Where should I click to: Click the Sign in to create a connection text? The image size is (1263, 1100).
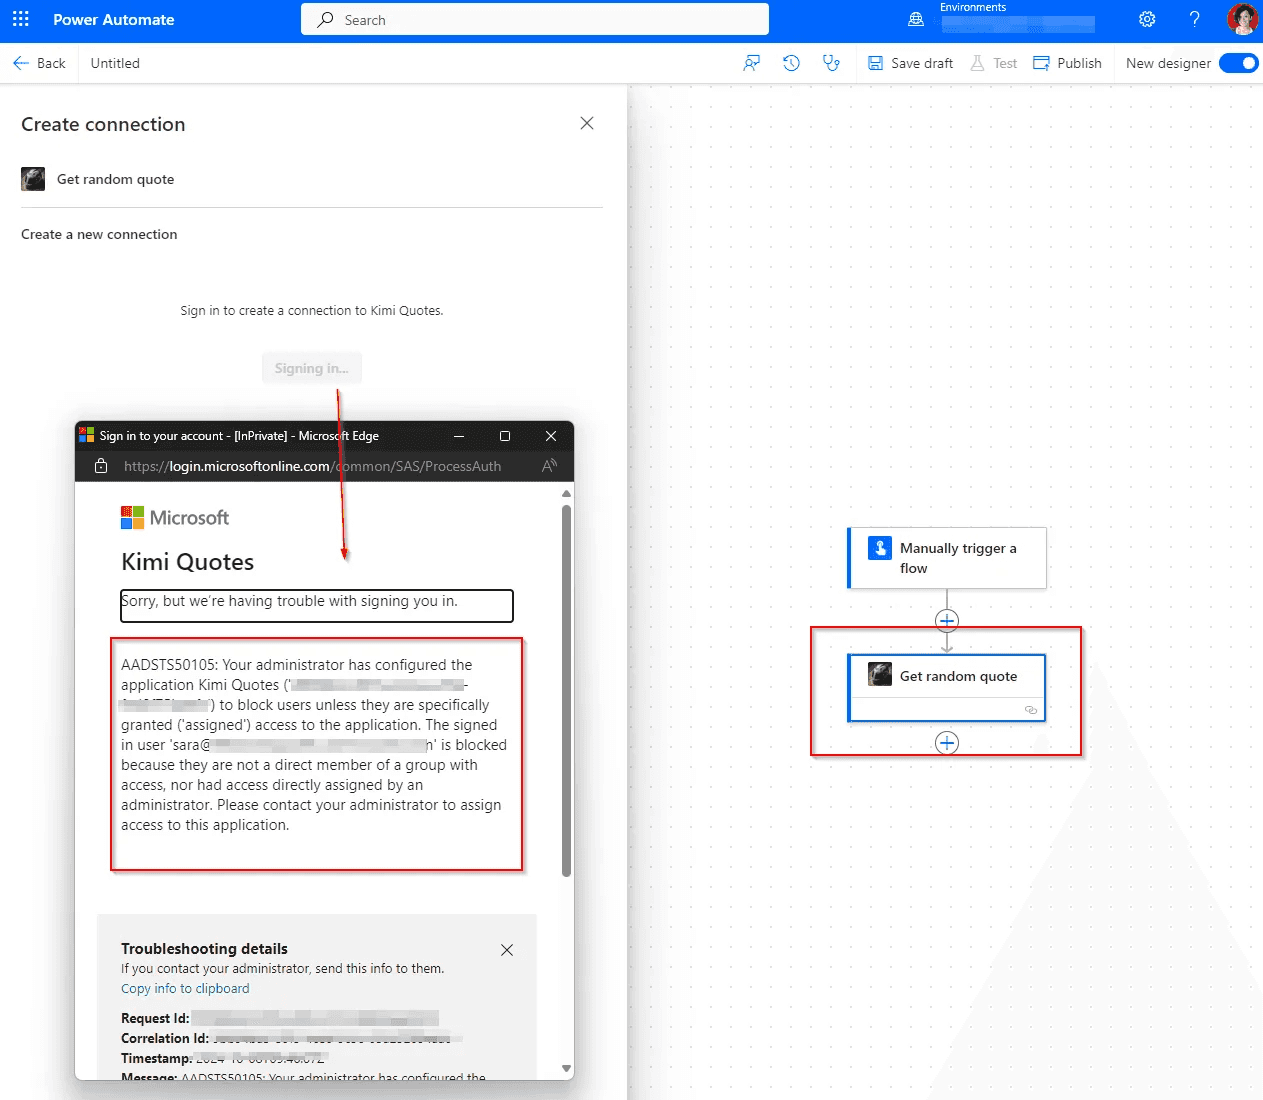(x=312, y=311)
